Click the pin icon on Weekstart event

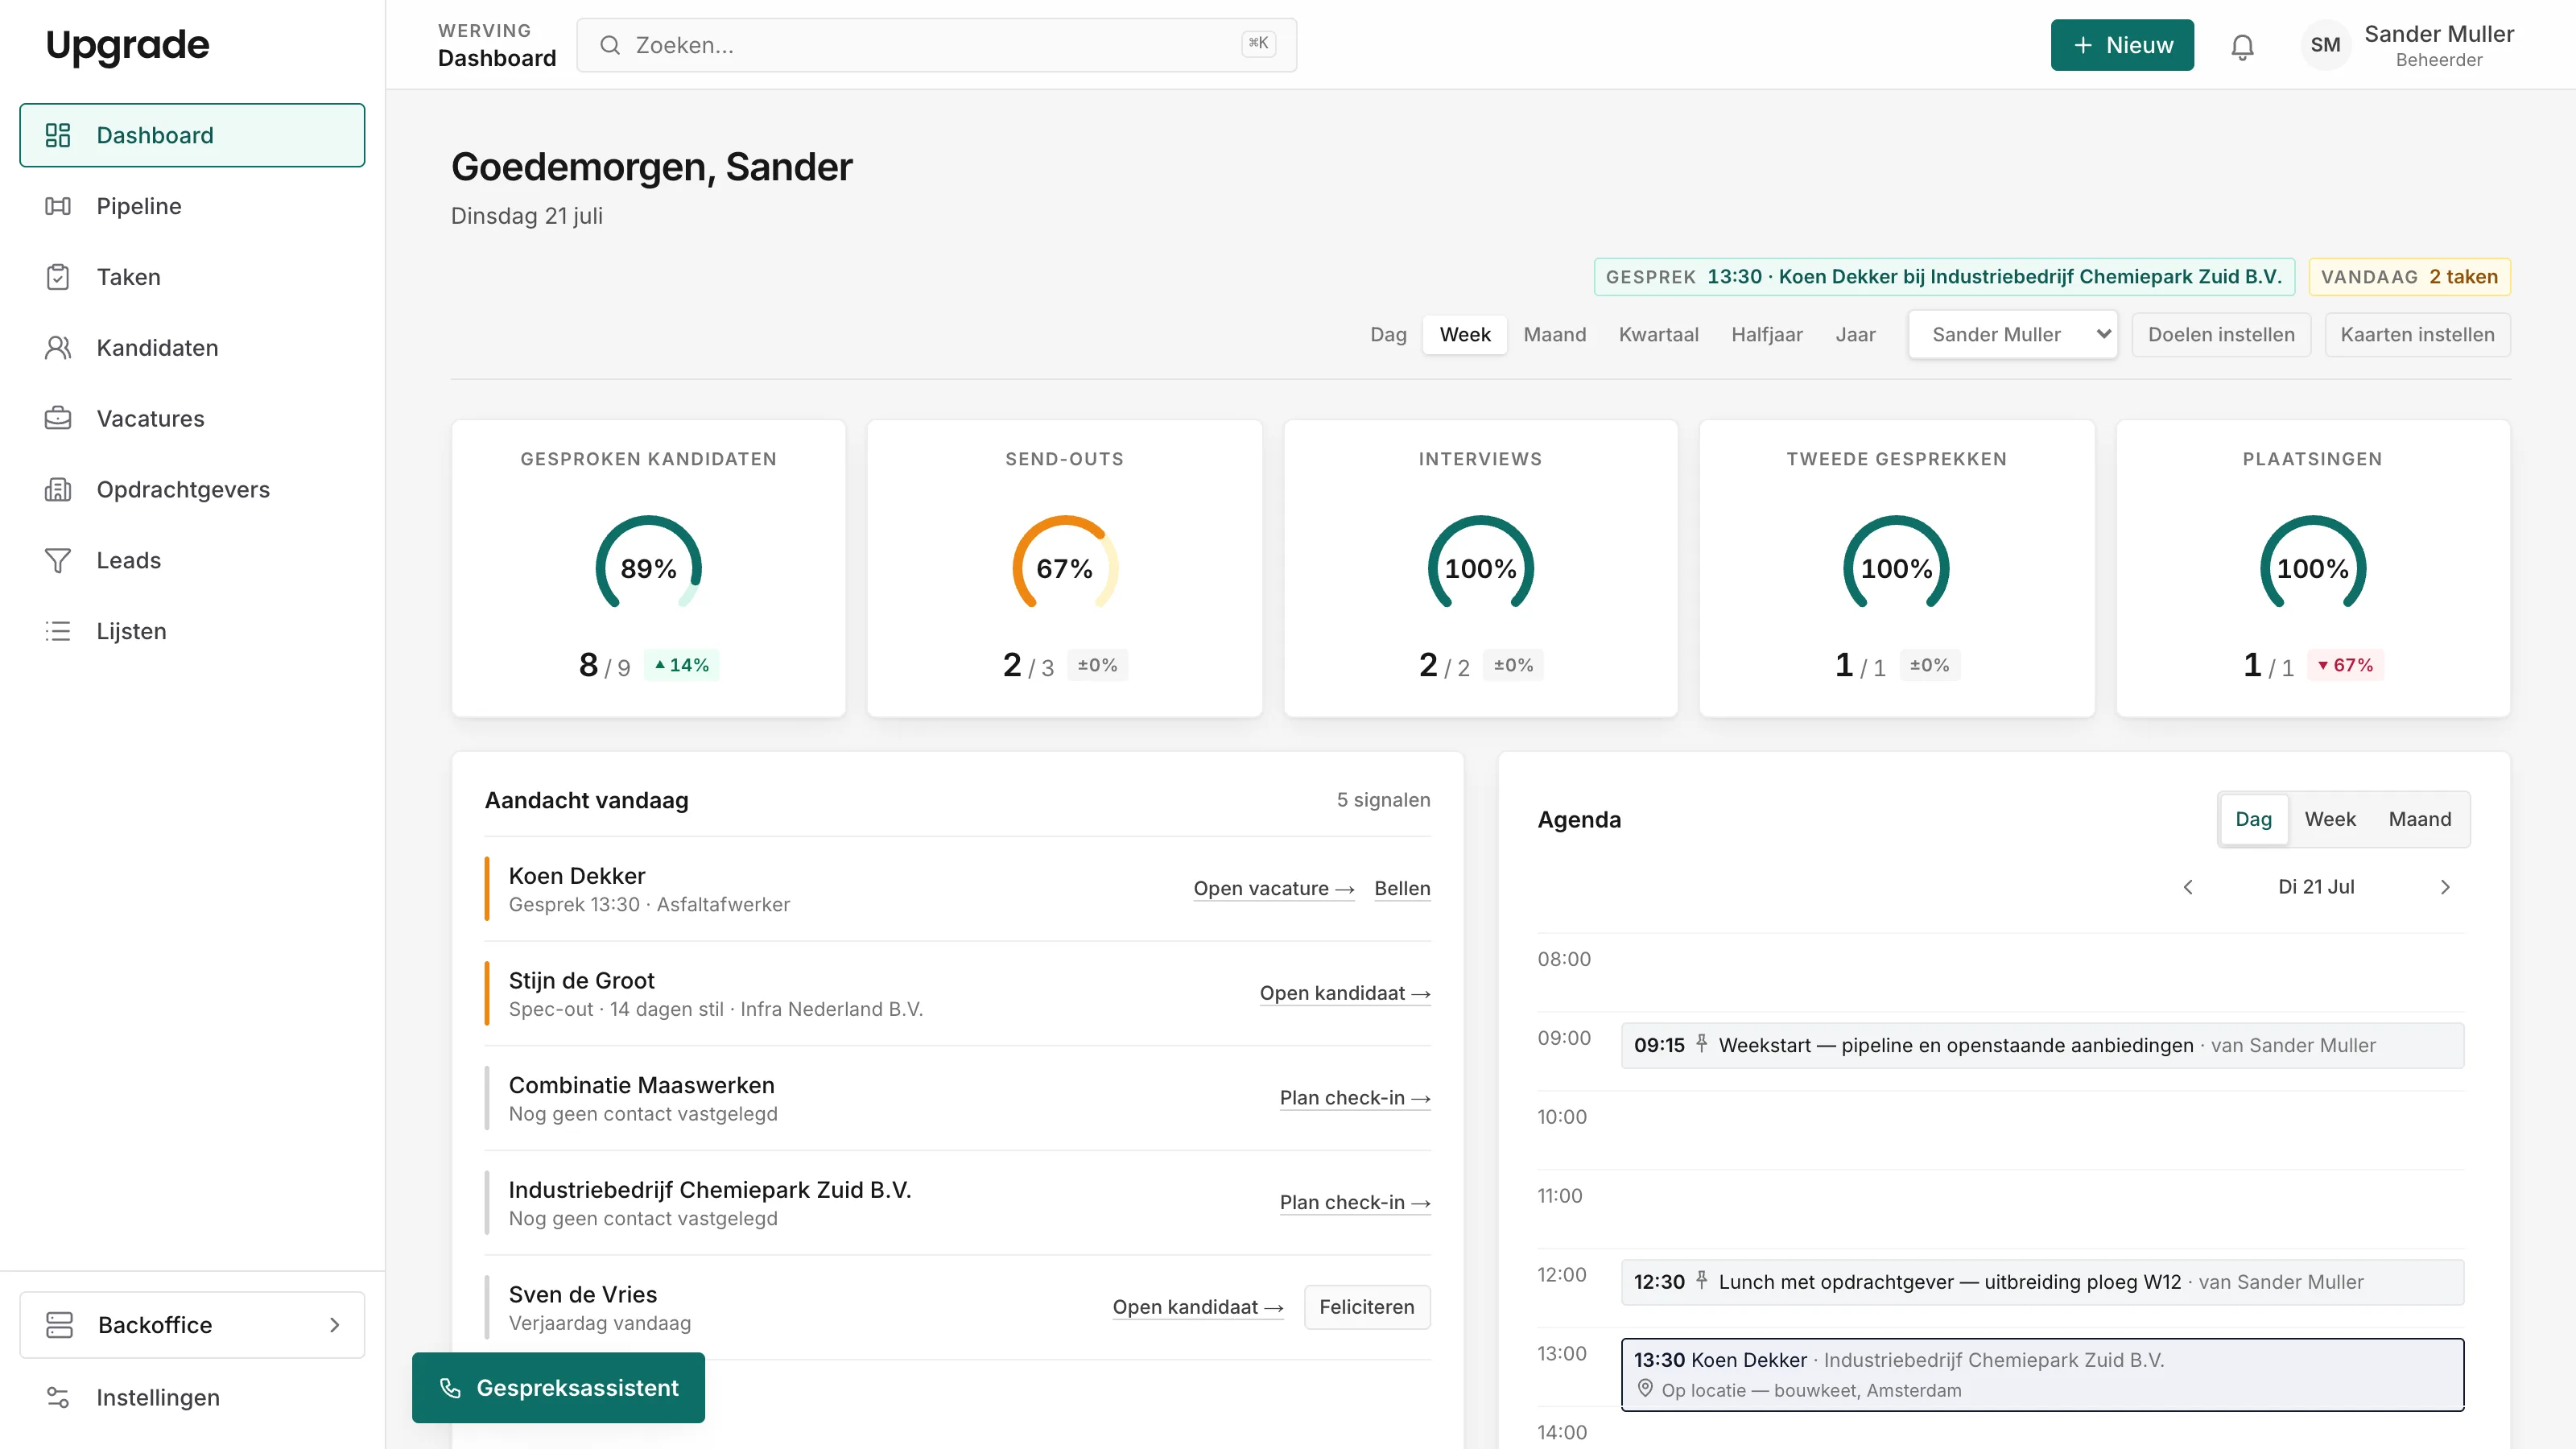pos(1701,1044)
